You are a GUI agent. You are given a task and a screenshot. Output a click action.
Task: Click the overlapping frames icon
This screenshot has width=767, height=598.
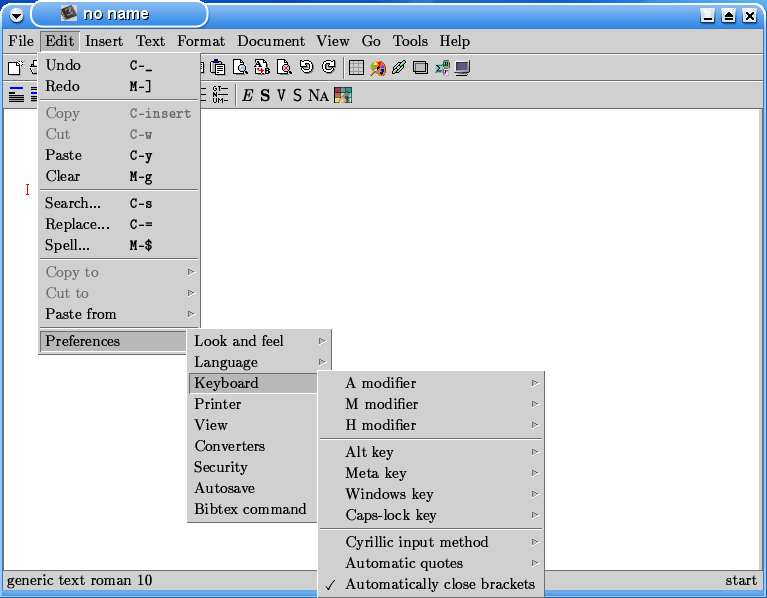point(420,67)
